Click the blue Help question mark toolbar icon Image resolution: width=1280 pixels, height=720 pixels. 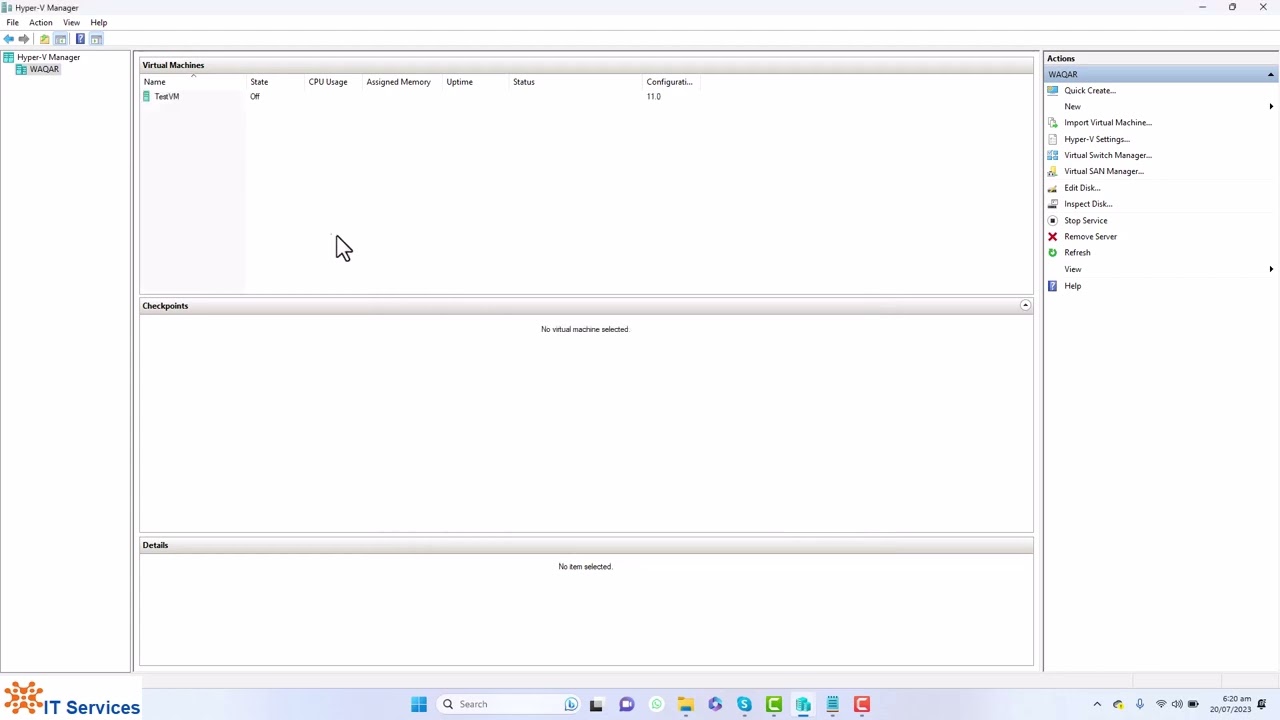click(x=80, y=39)
